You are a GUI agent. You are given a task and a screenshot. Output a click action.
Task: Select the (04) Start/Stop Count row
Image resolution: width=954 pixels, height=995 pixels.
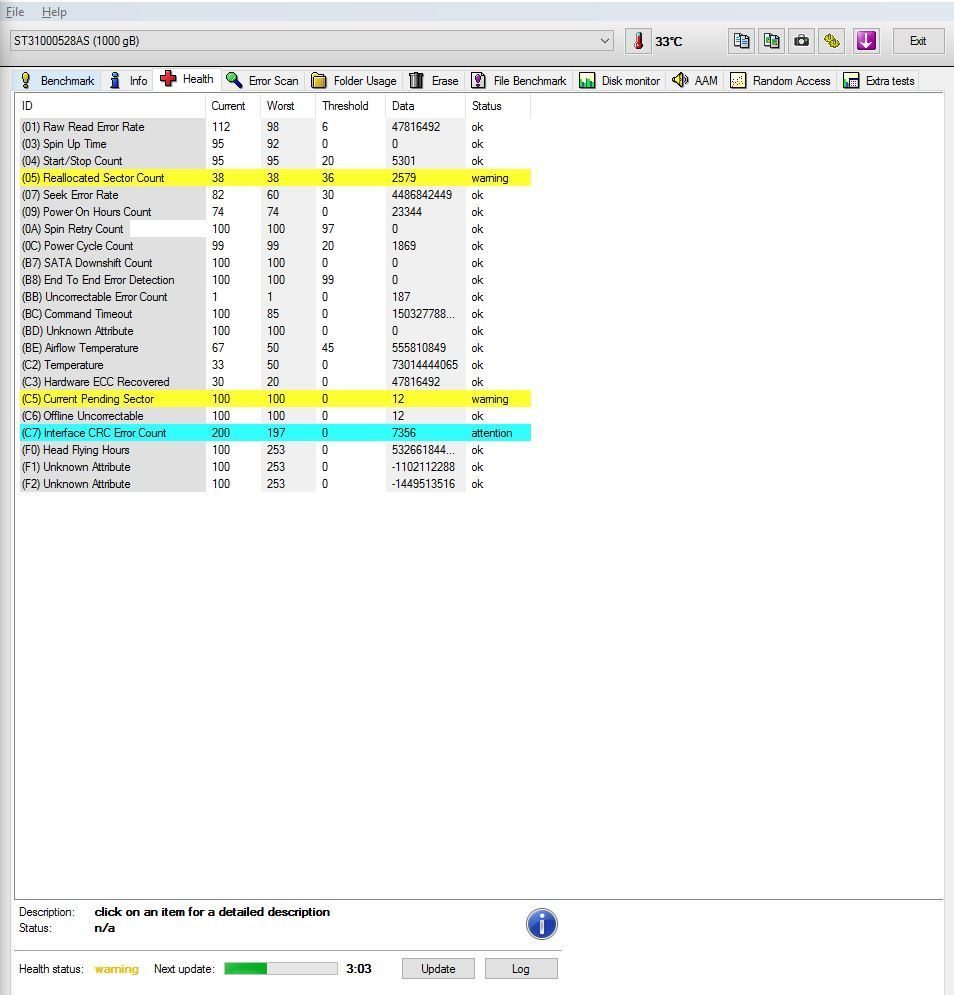tap(275, 161)
